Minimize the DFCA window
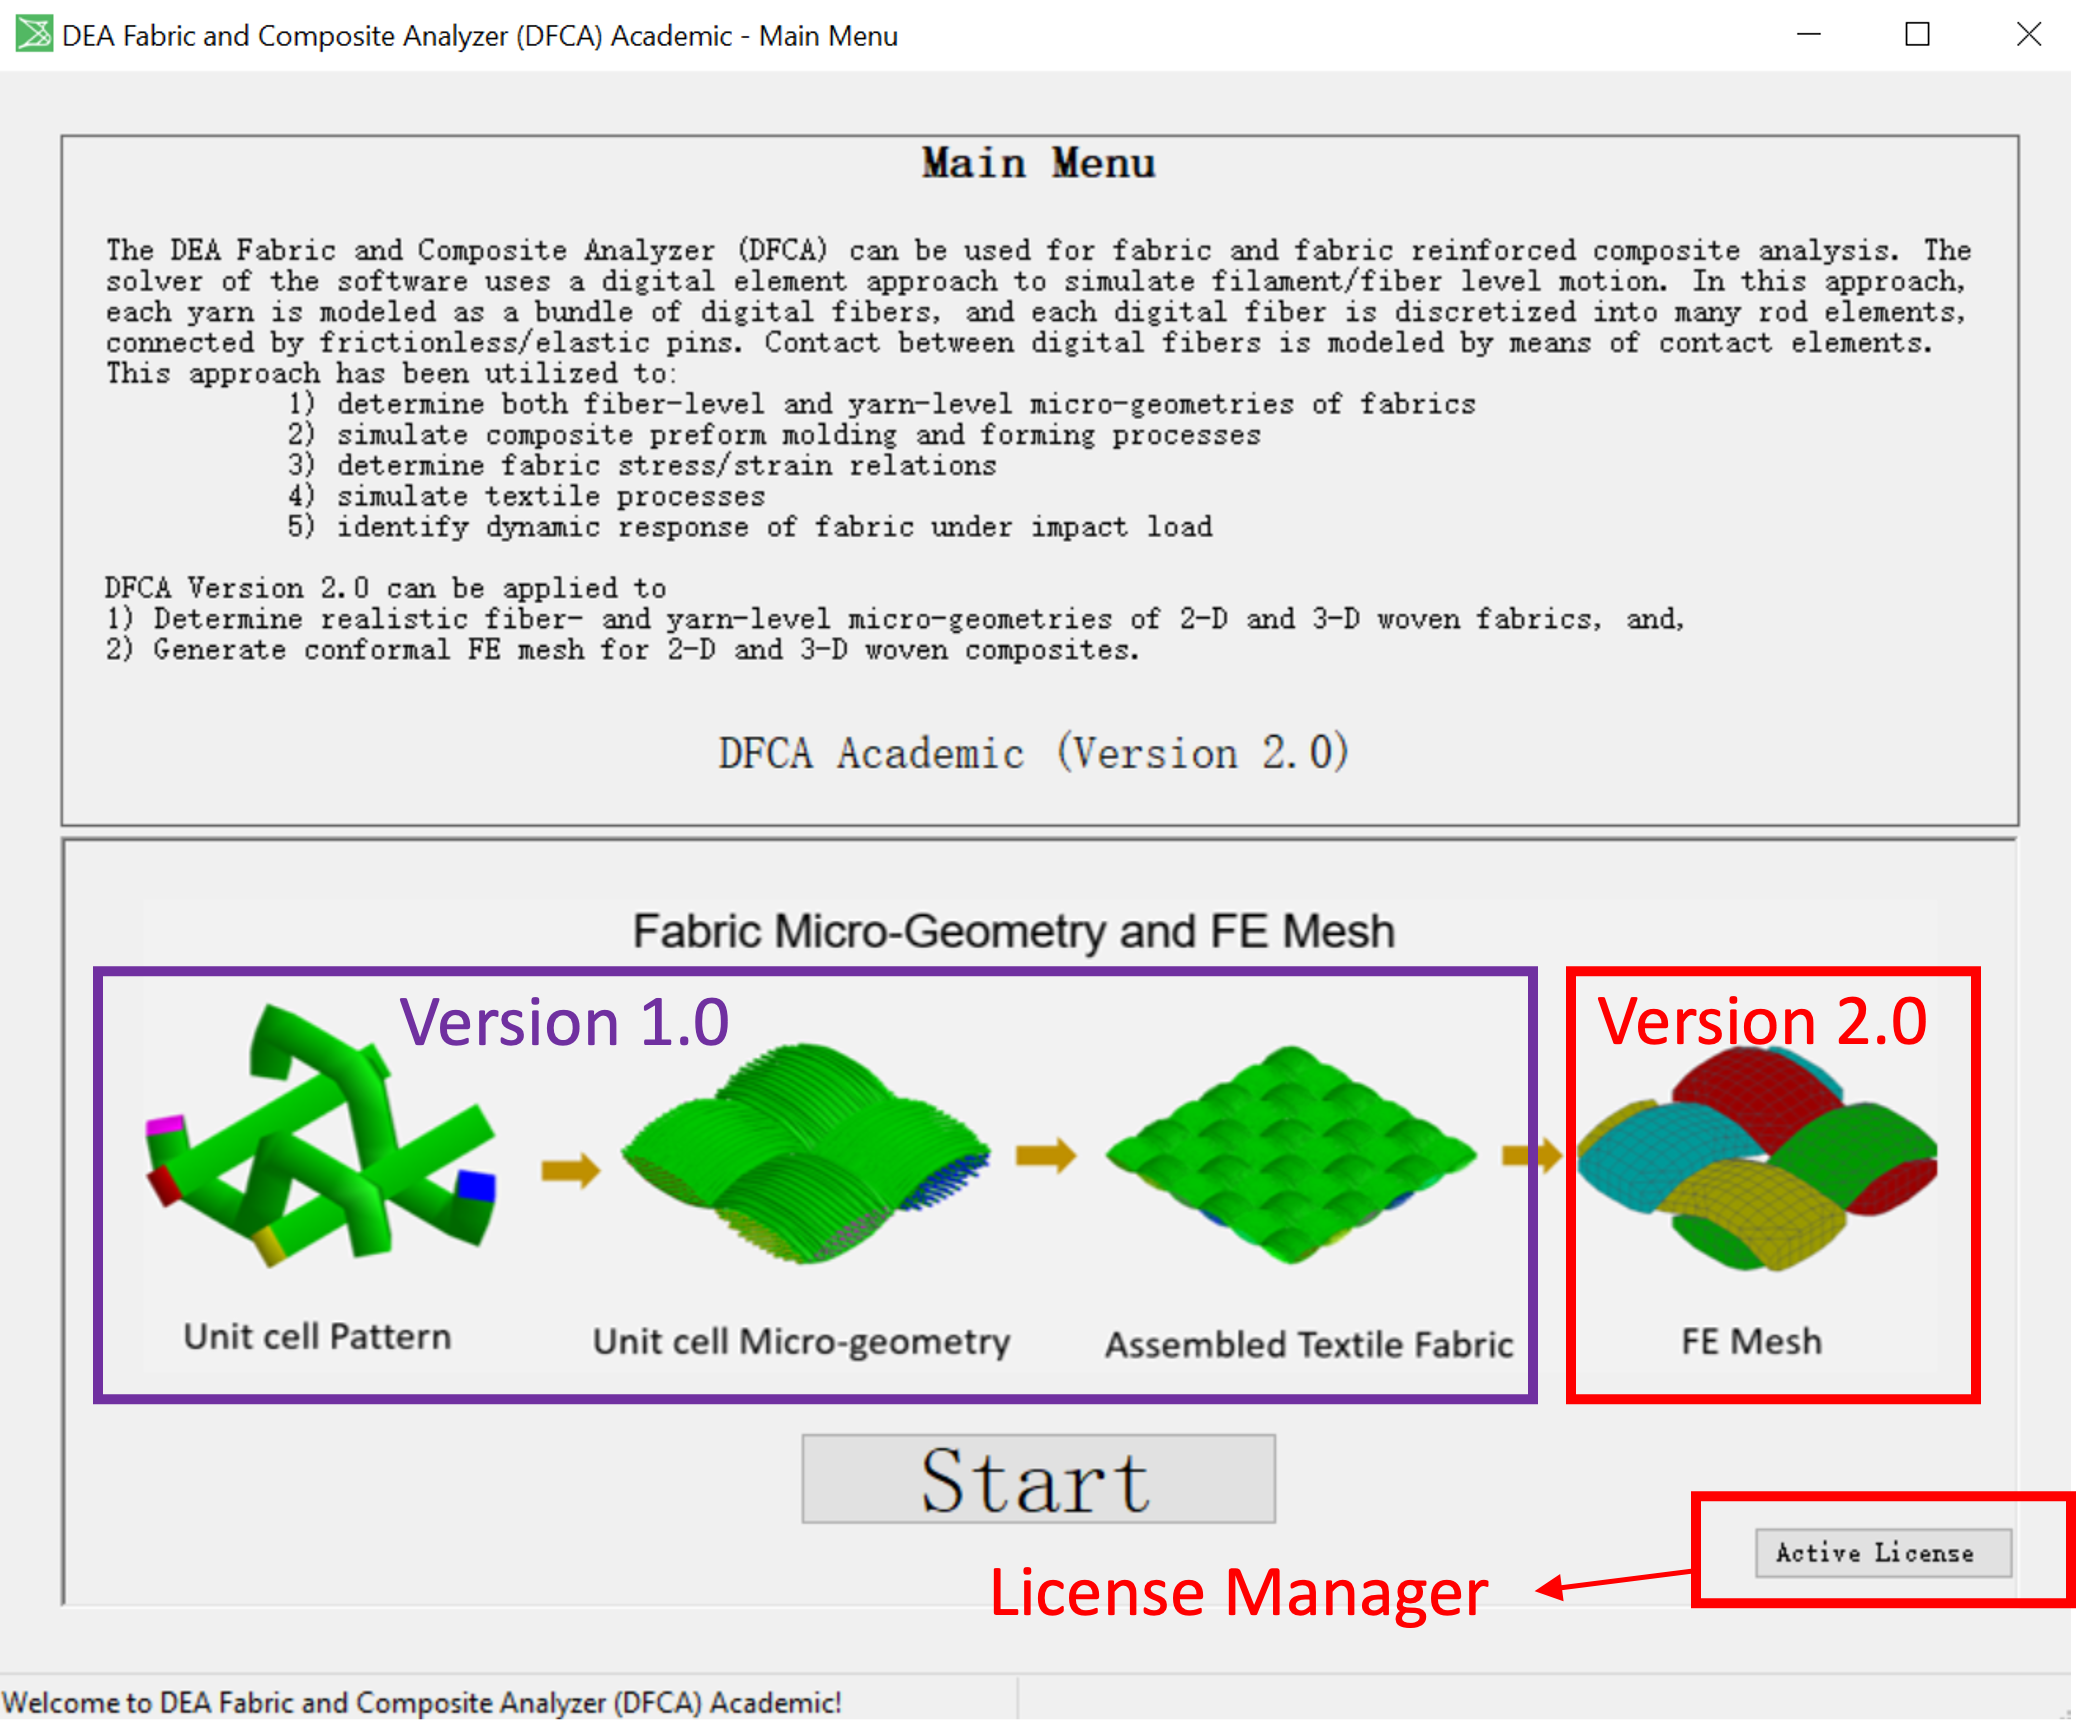 [x=1808, y=35]
